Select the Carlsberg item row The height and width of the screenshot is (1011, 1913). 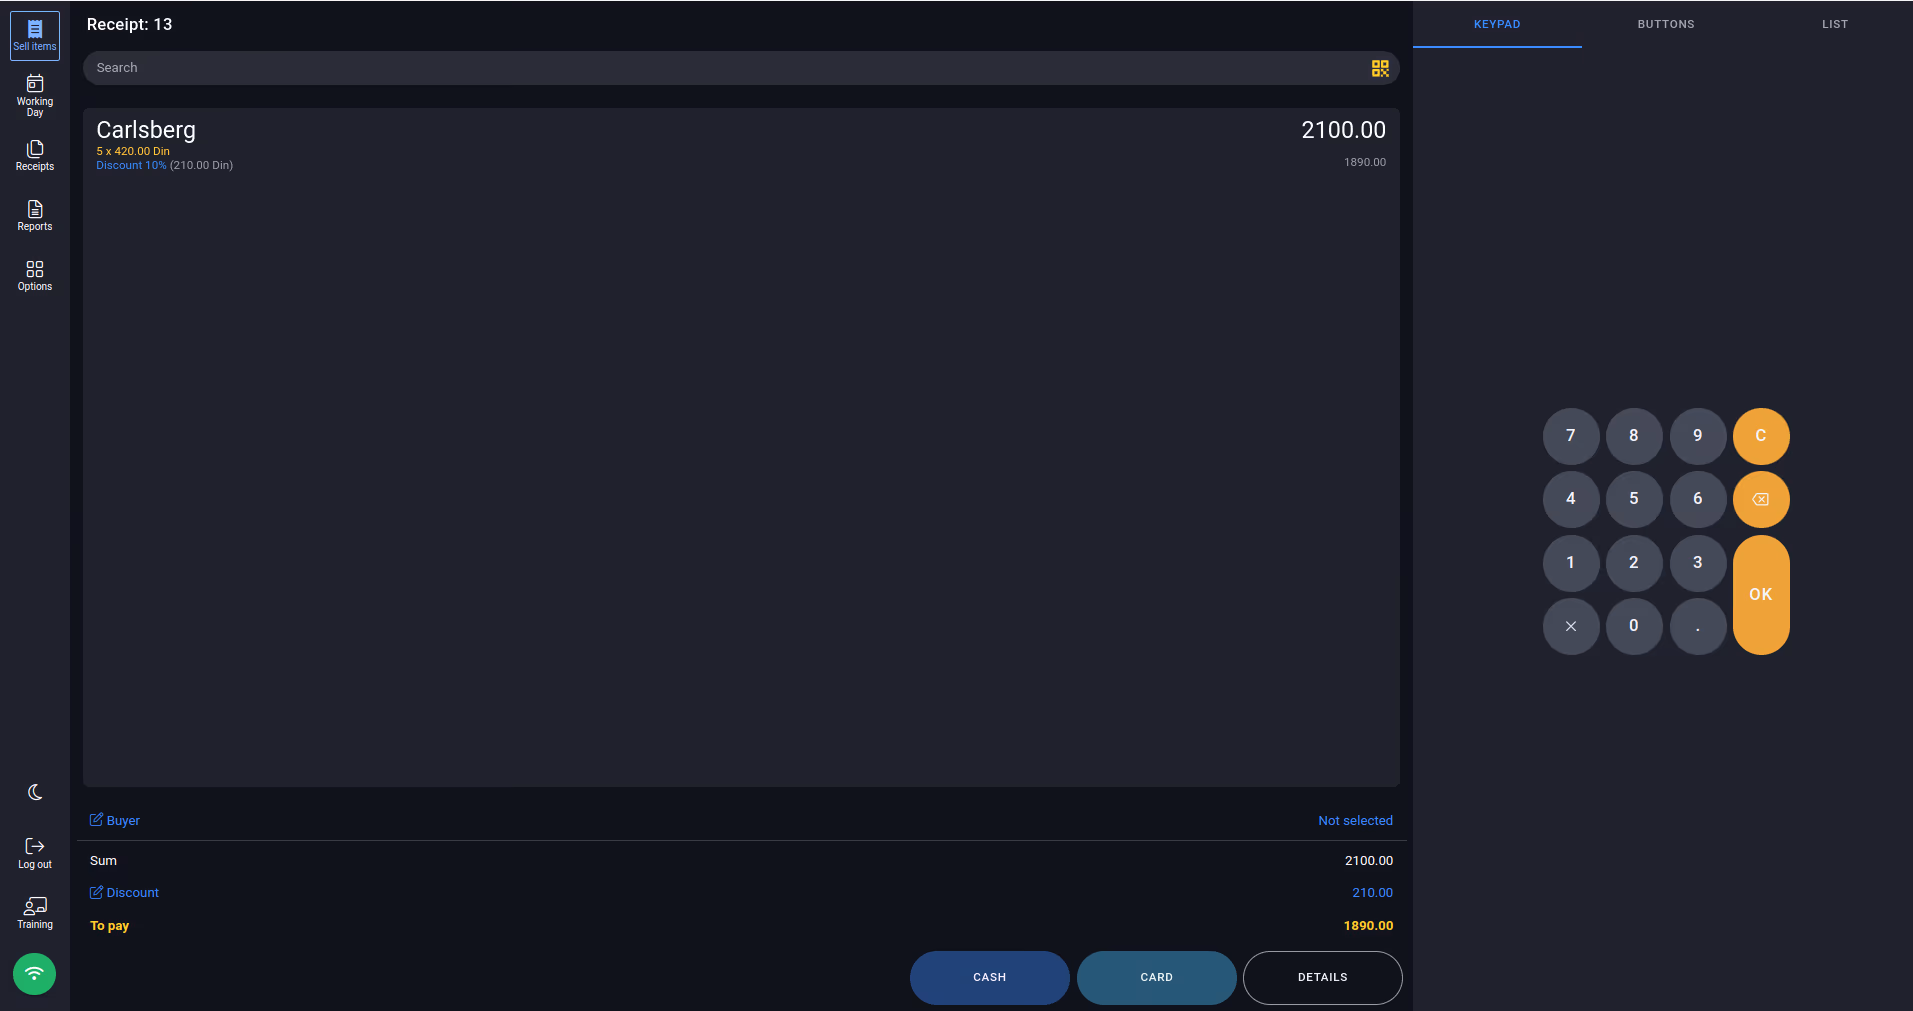pos(741,145)
